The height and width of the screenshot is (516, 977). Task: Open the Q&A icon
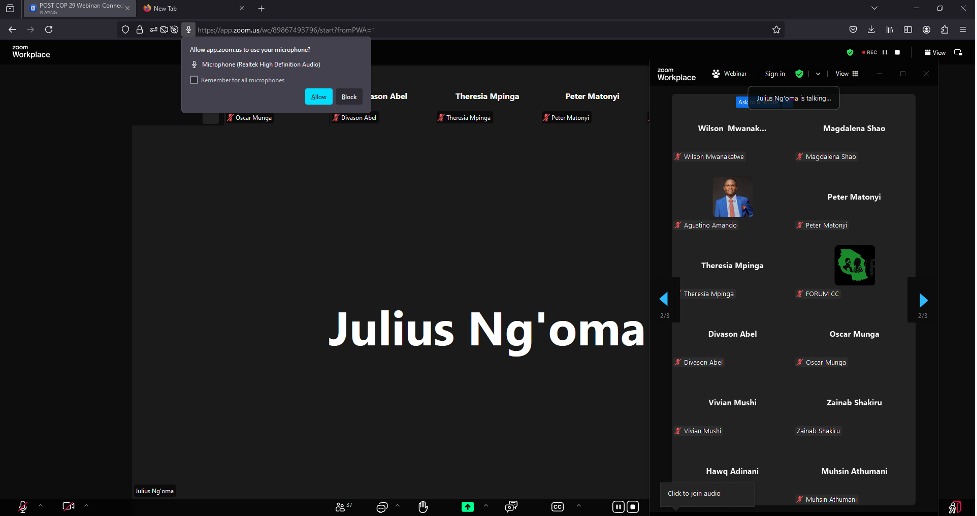coord(511,507)
